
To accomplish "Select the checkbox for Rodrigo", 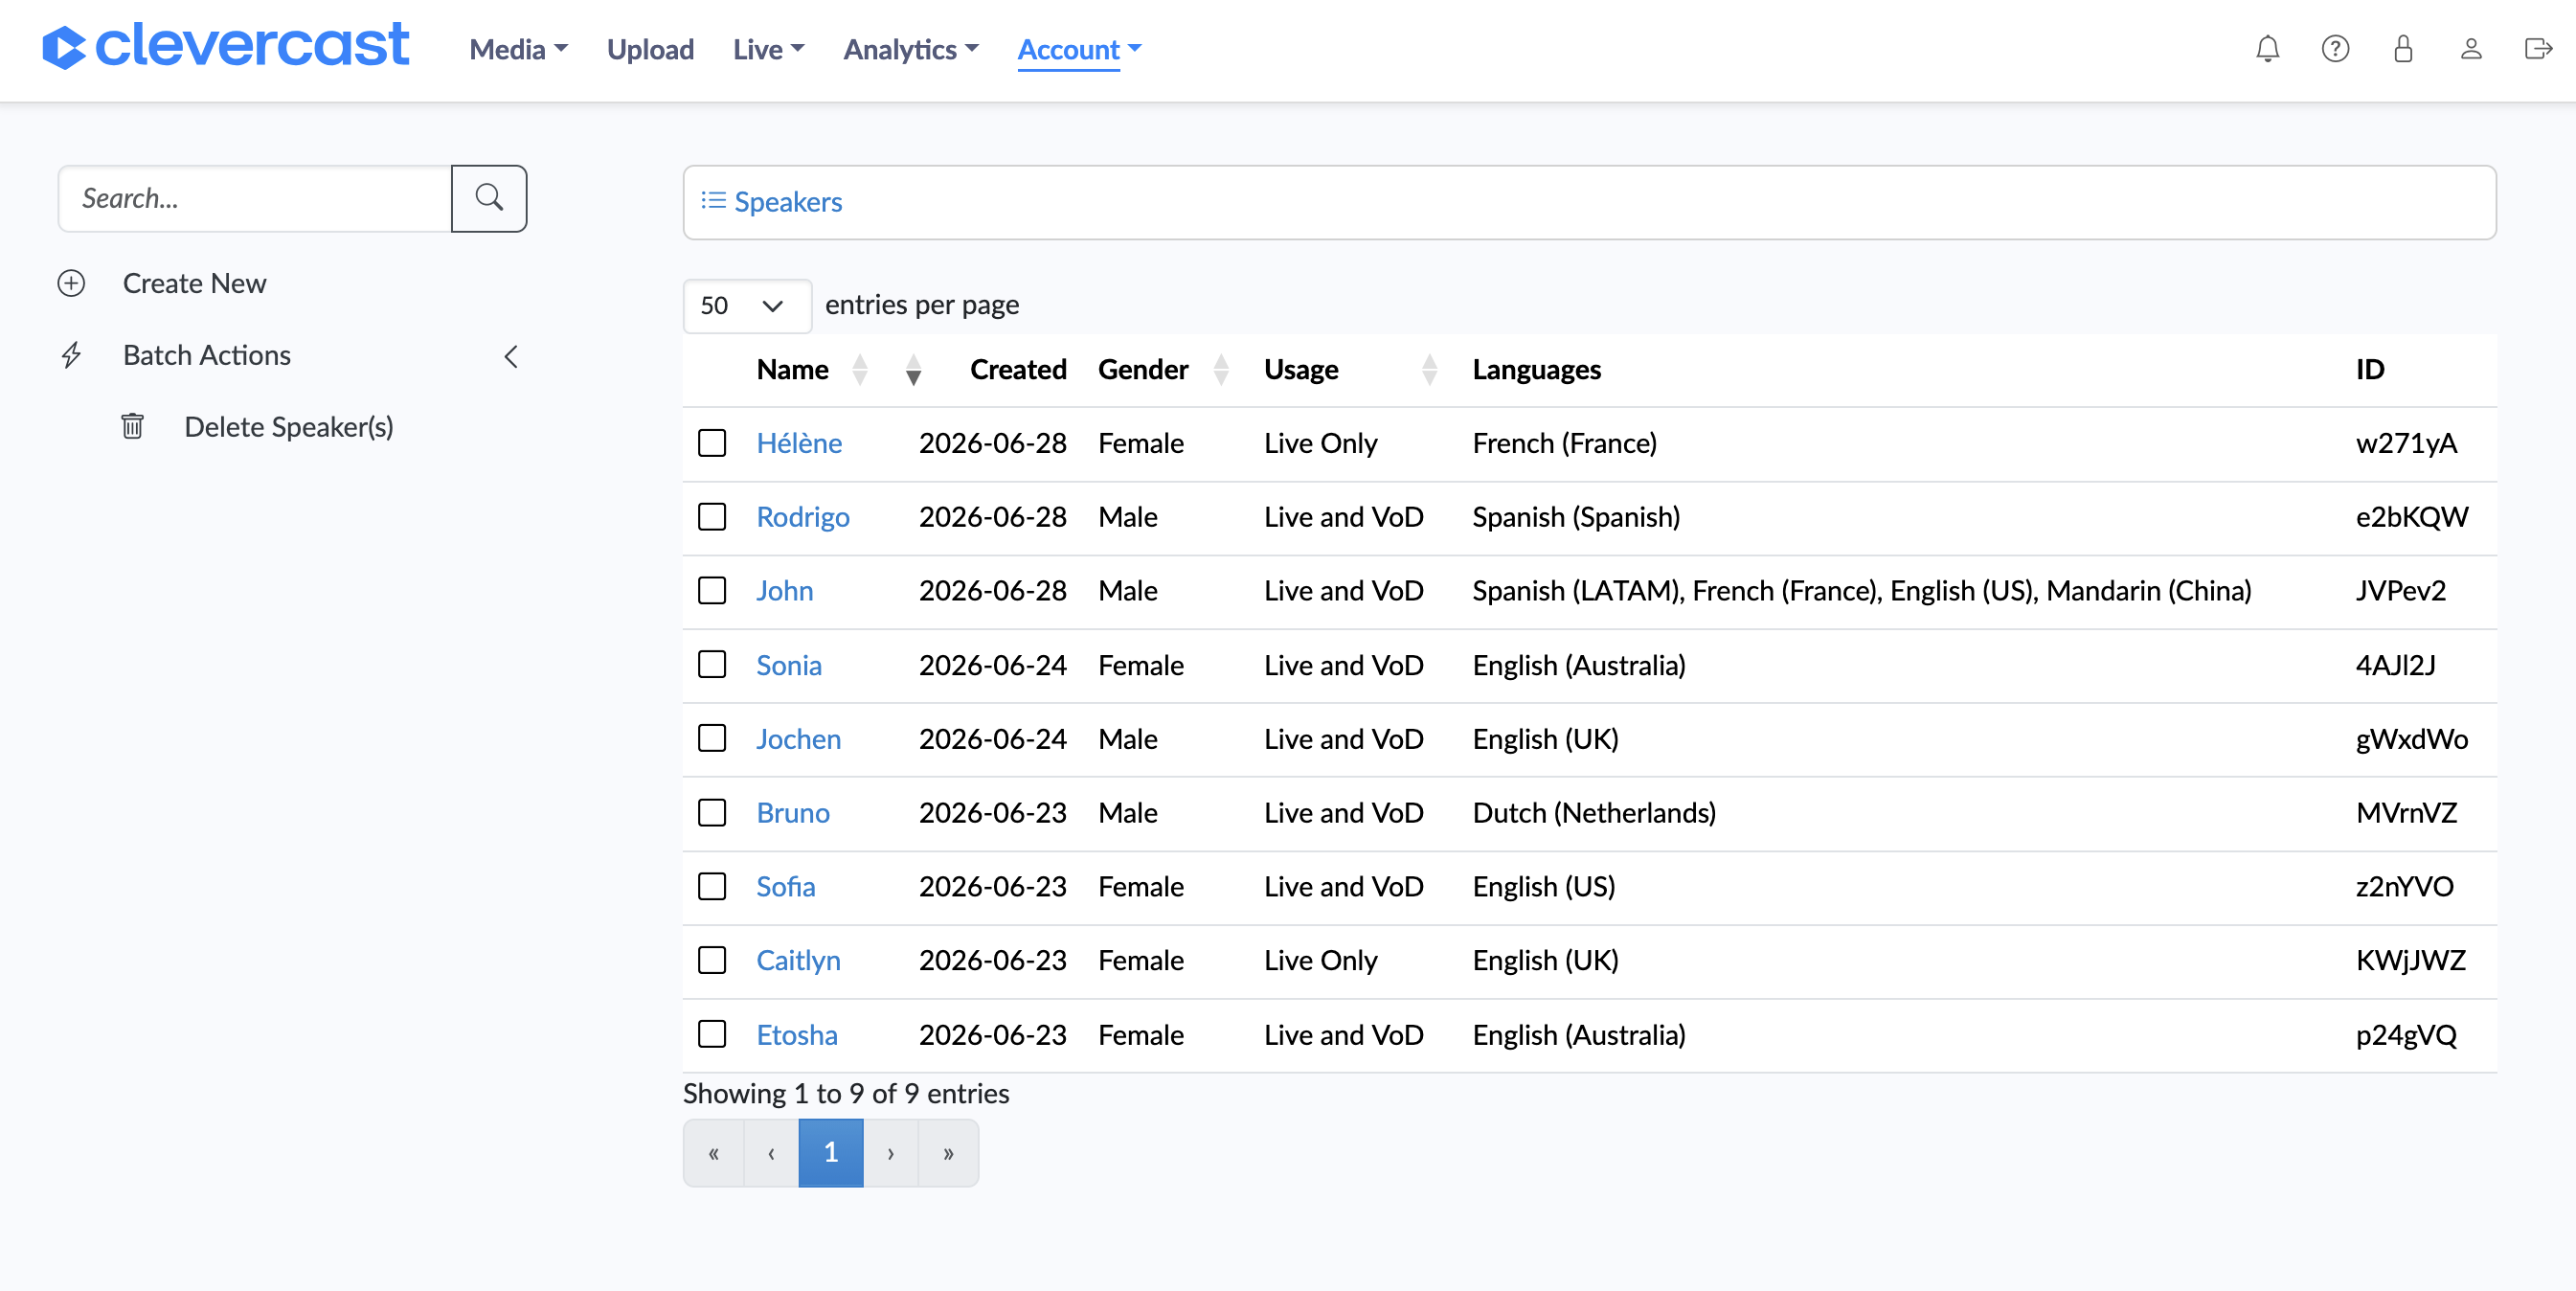I will point(712,517).
